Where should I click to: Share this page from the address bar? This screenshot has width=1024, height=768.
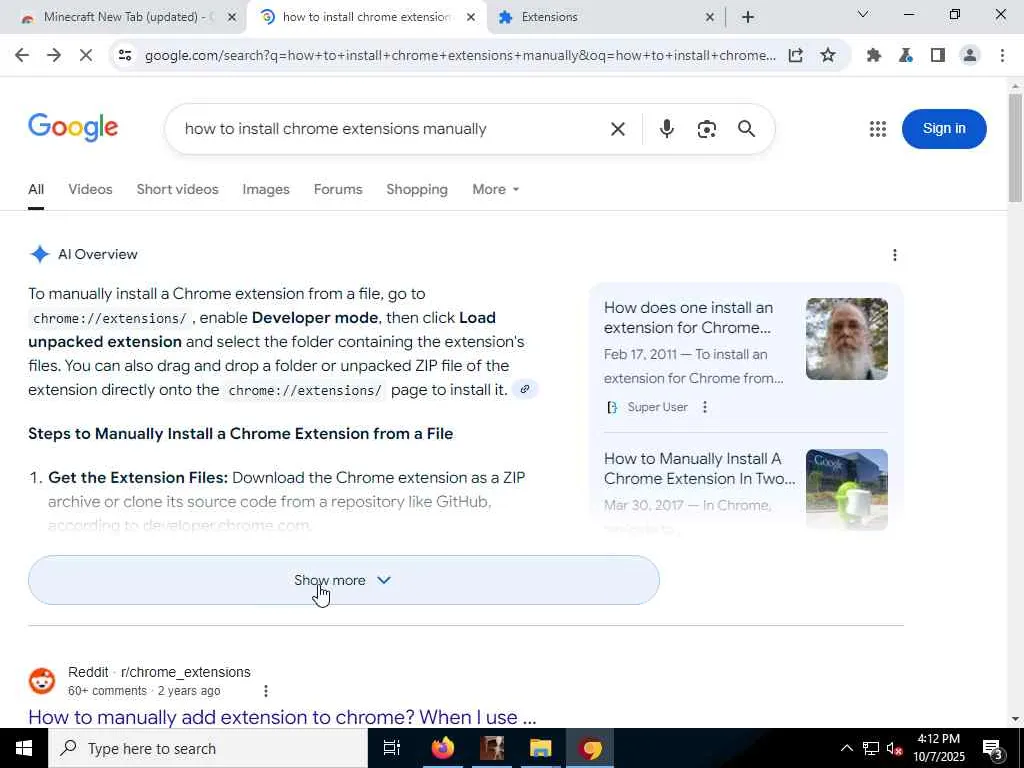click(x=795, y=56)
